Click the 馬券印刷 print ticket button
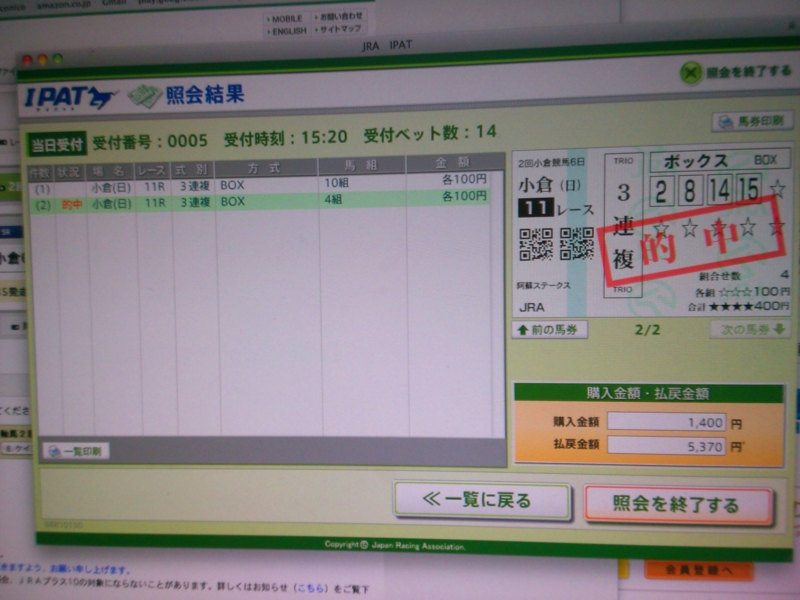This screenshot has width=800, height=600. click(752, 122)
